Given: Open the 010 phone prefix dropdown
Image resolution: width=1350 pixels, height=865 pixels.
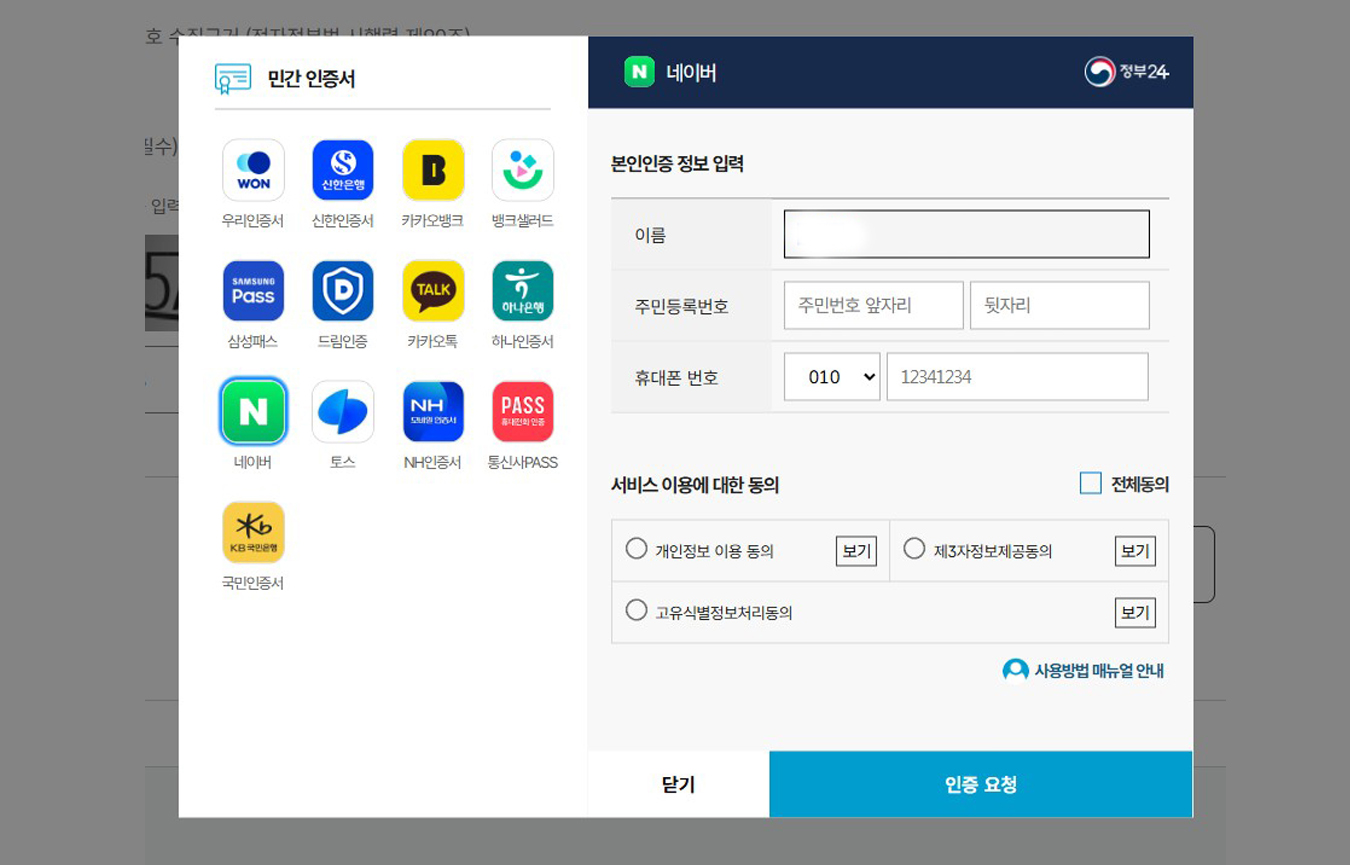Looking at the screenshot, I should (x=831, y=376).
